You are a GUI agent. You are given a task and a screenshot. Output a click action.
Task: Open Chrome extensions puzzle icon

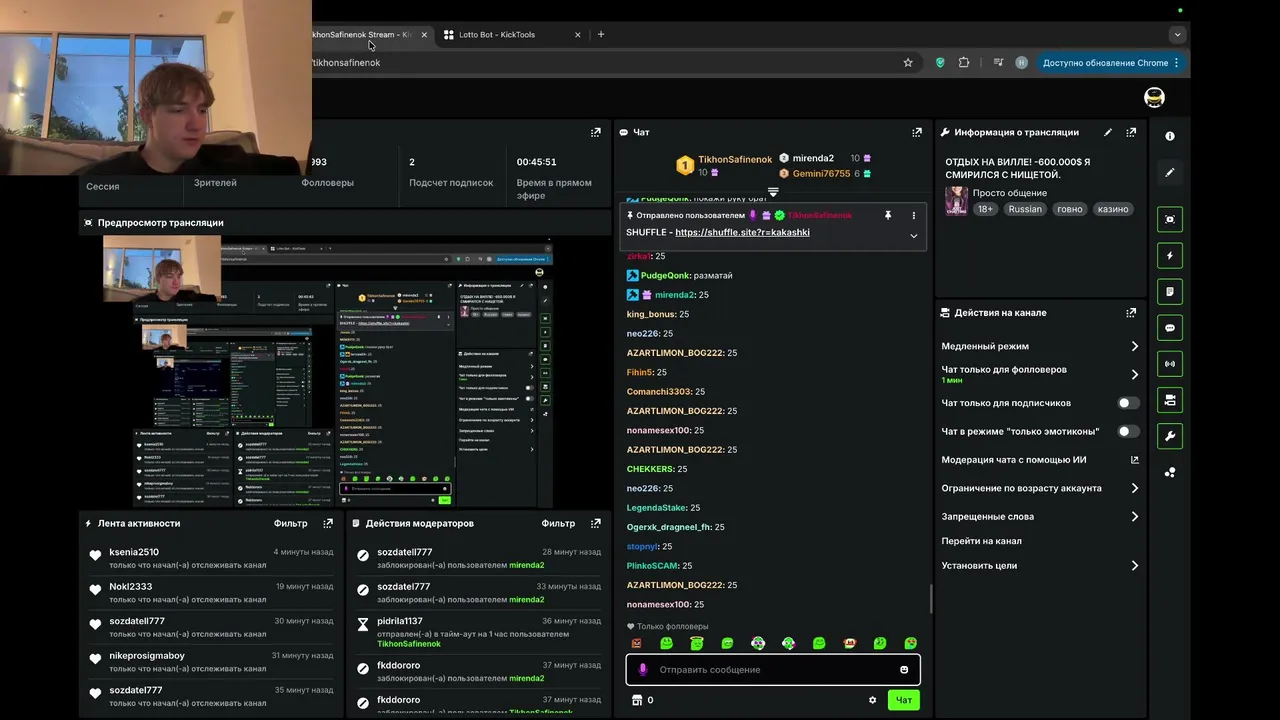[964, 62]
